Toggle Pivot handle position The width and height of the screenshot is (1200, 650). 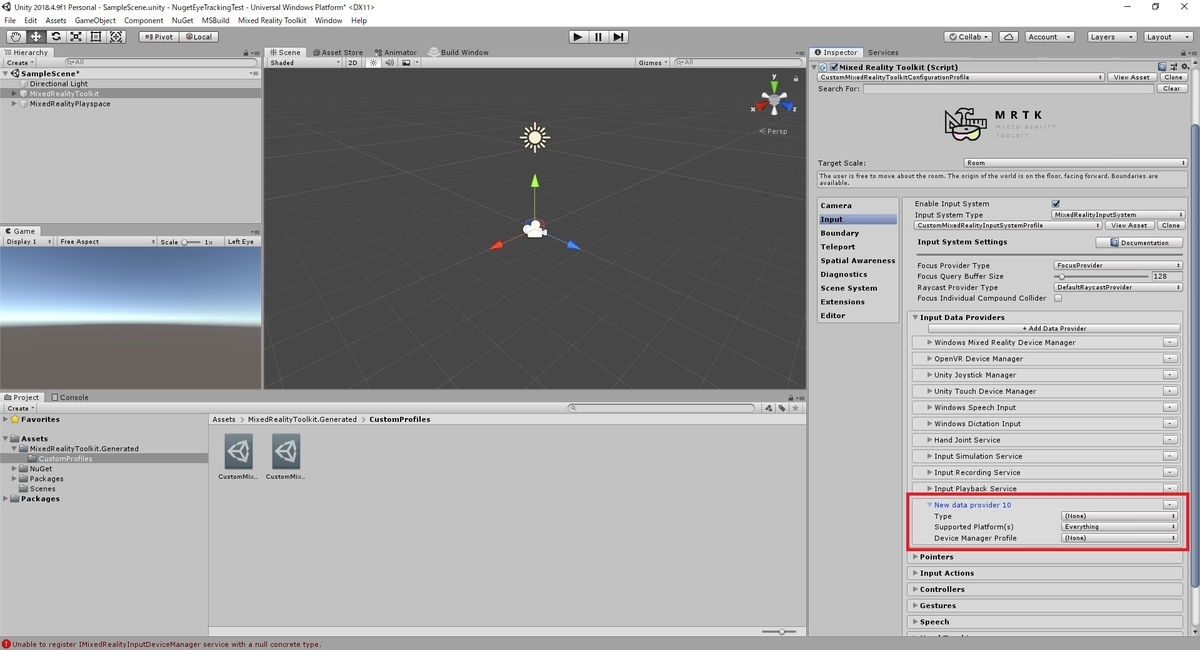tap(160, 37)
